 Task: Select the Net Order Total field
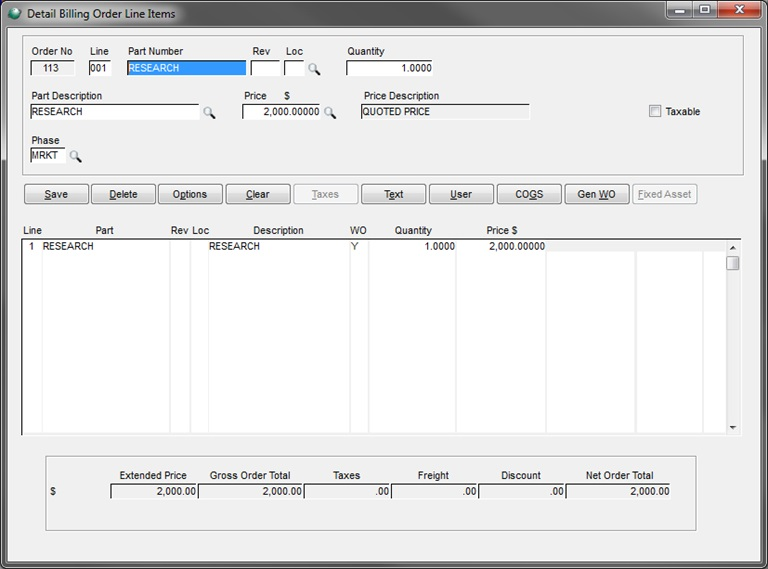pyautogui.click(x=618, y=491)
